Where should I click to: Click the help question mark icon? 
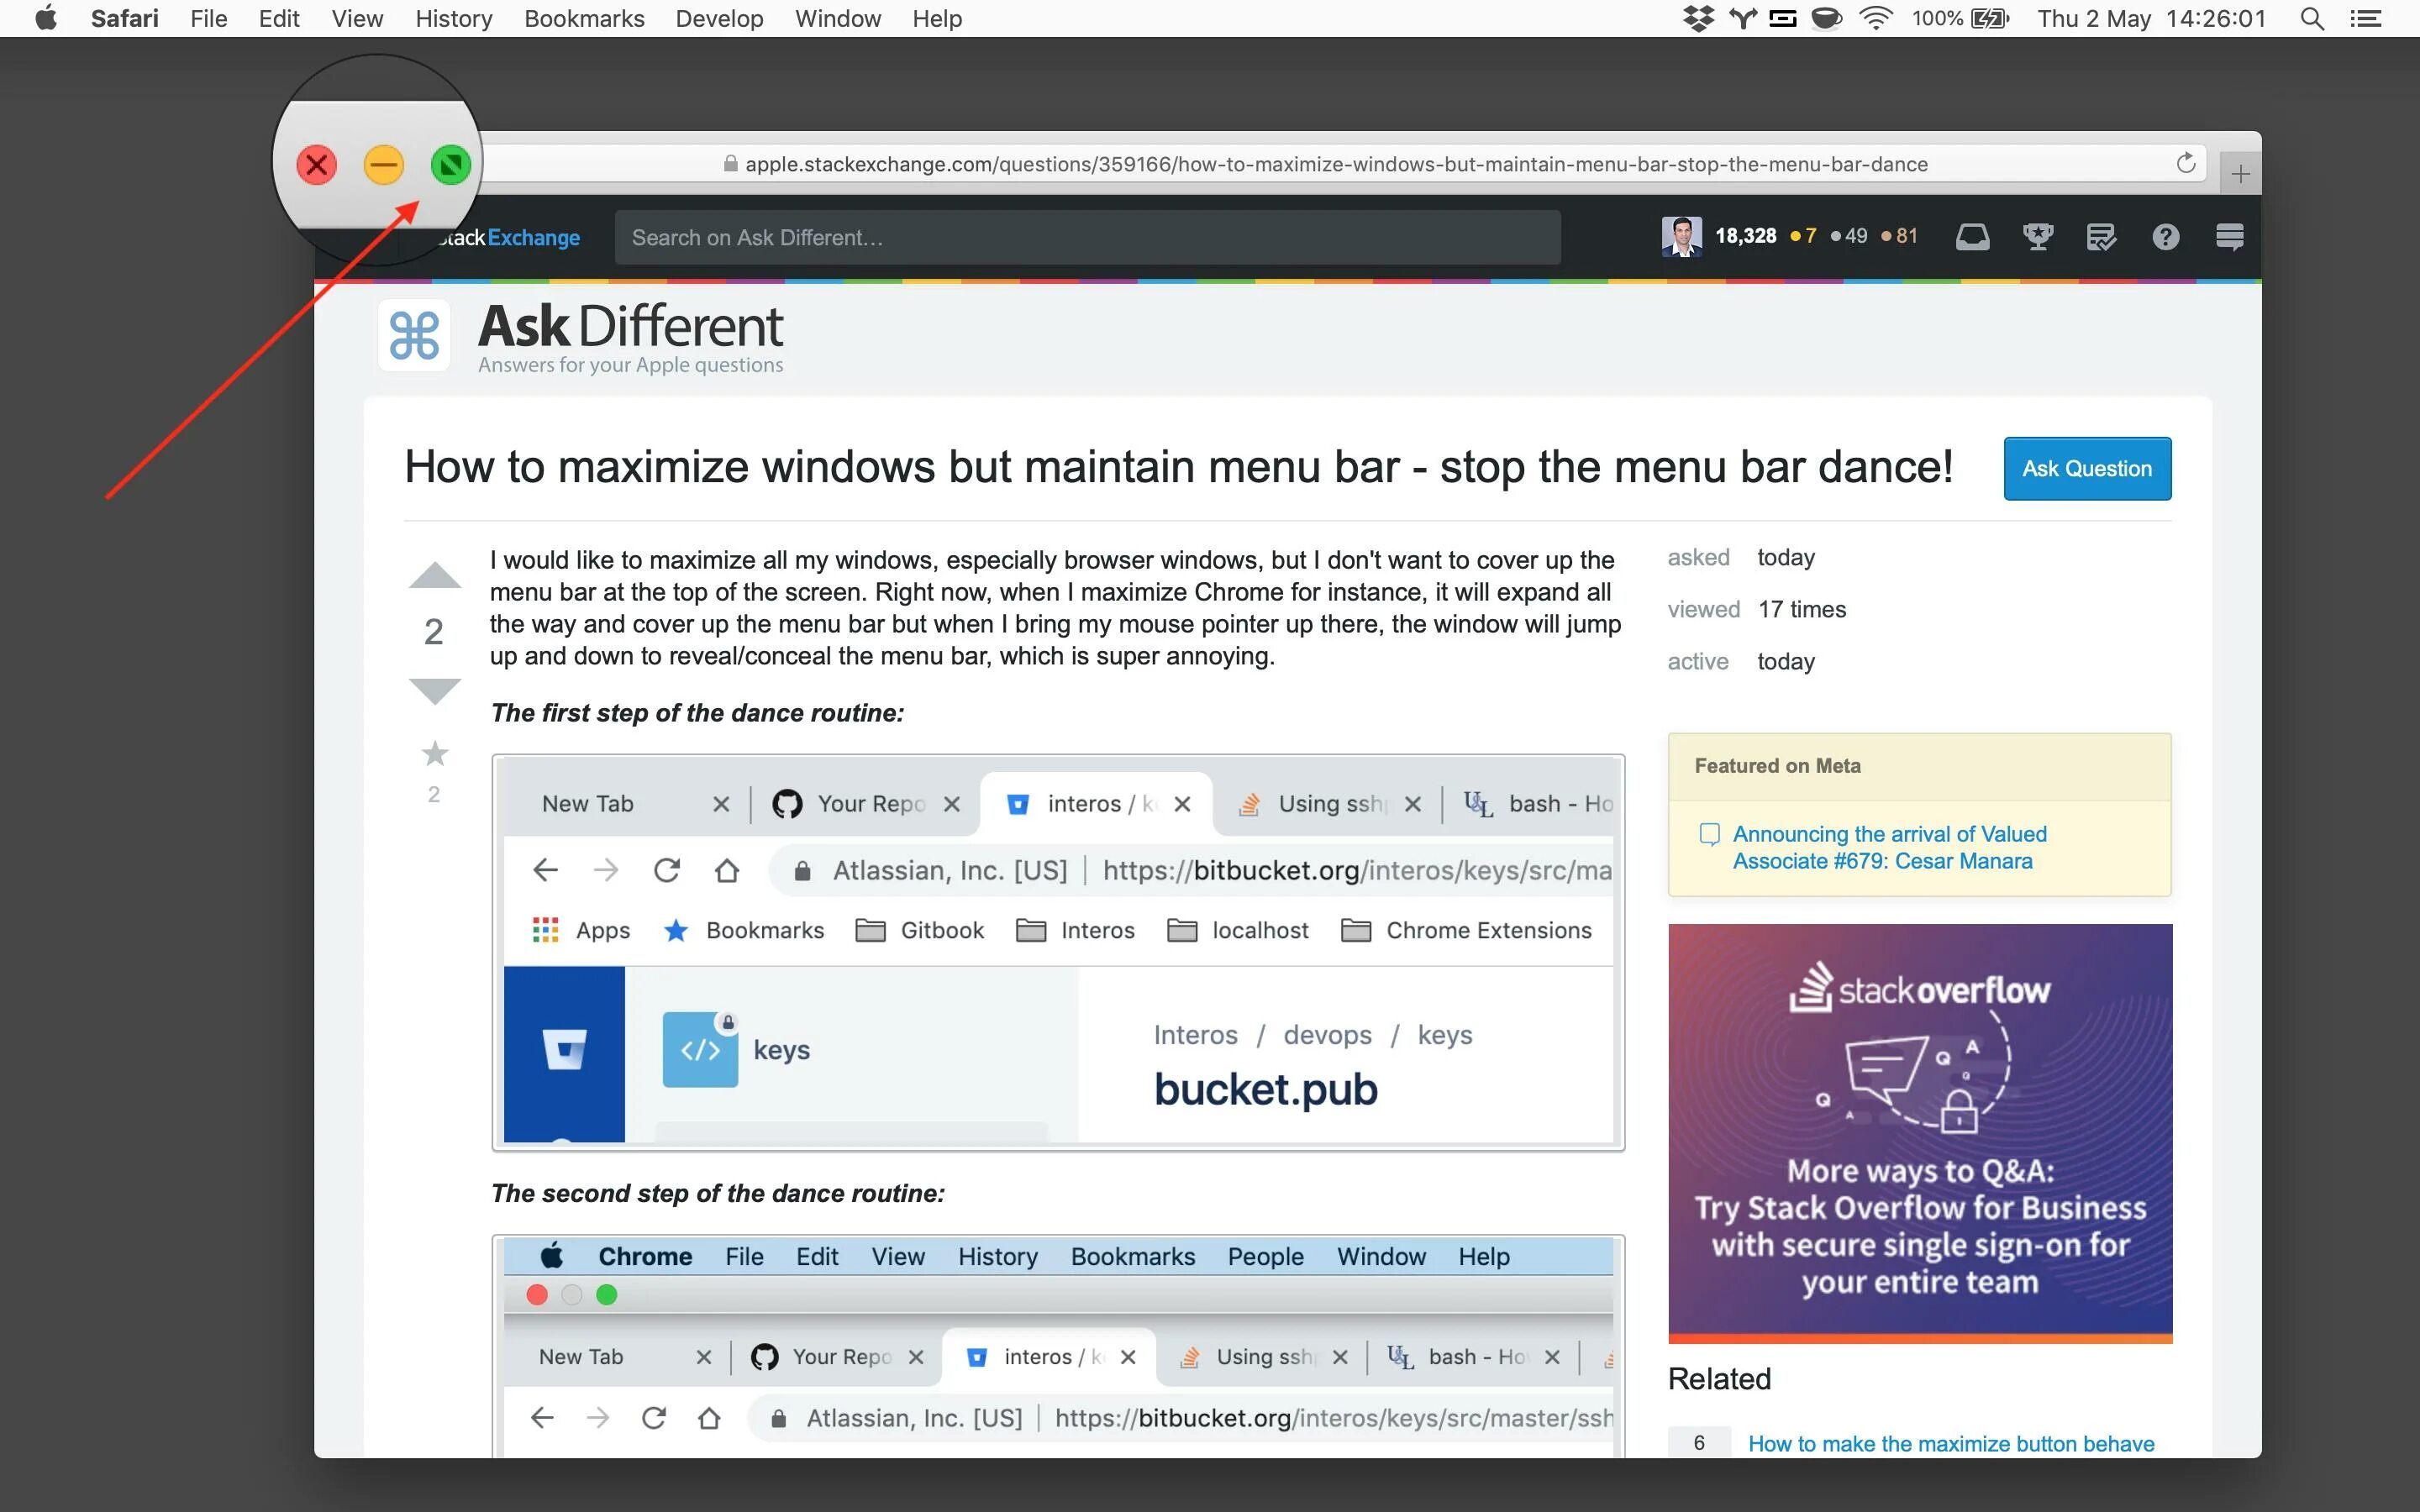pyautogui.click(x=2165, y=237)
